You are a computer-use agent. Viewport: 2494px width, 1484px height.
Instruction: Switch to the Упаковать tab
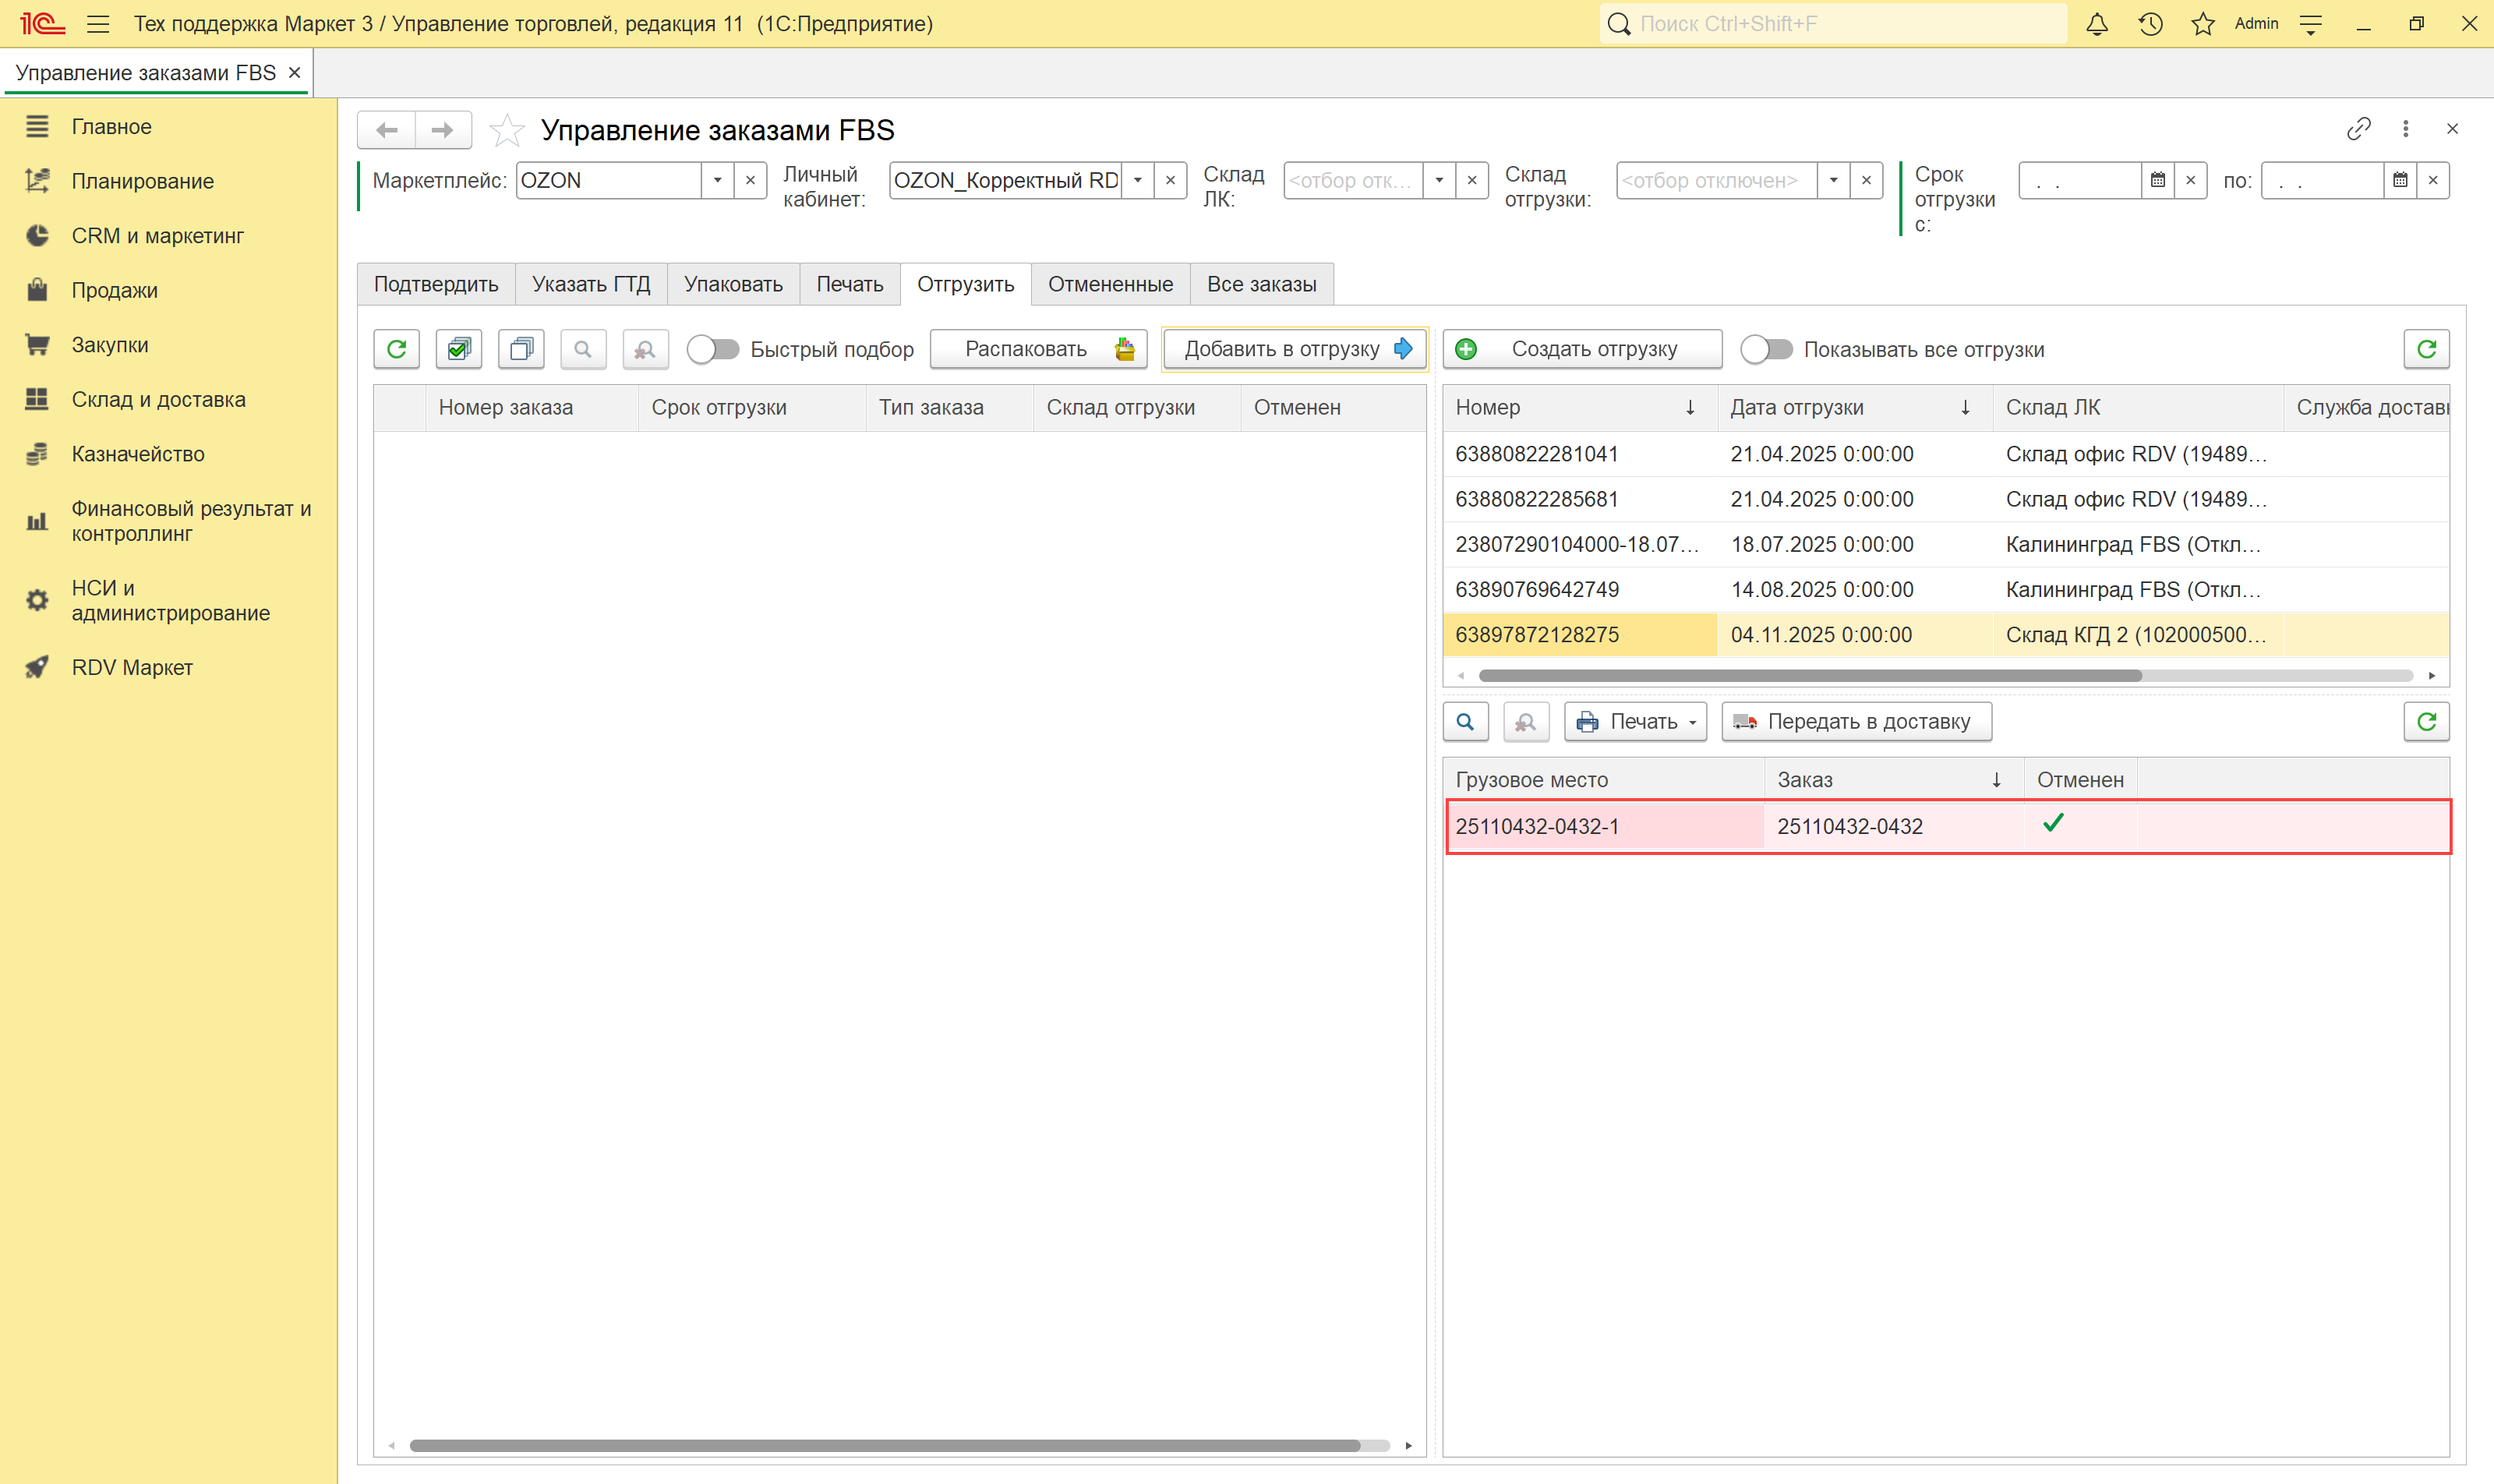[733, 284]
